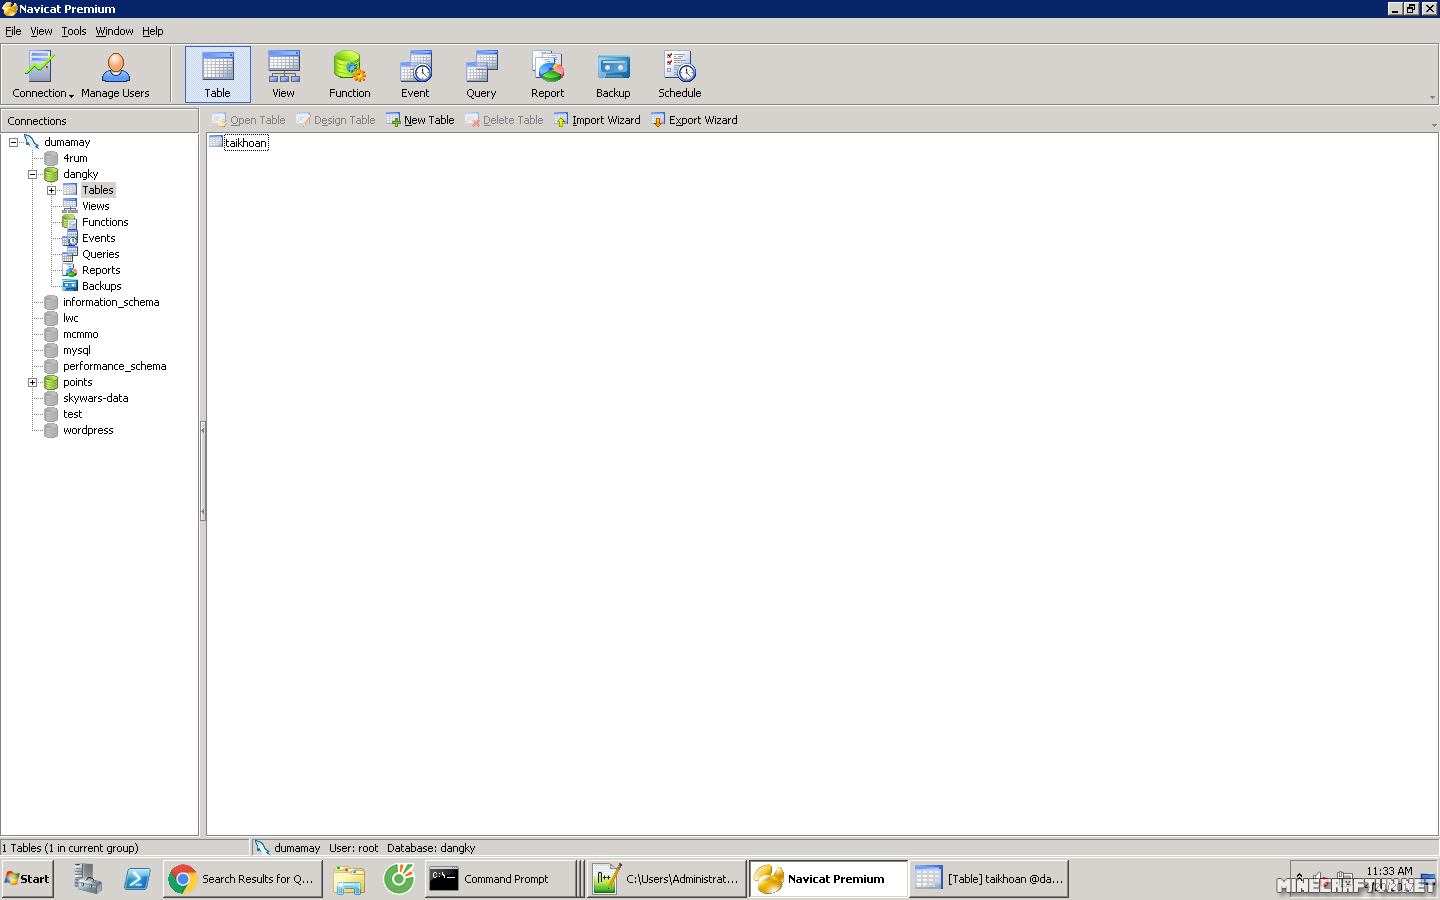Click the "Database: dangky" status bar text
The height and width of the screenshot is (900, 1440).
pos(431,848)
